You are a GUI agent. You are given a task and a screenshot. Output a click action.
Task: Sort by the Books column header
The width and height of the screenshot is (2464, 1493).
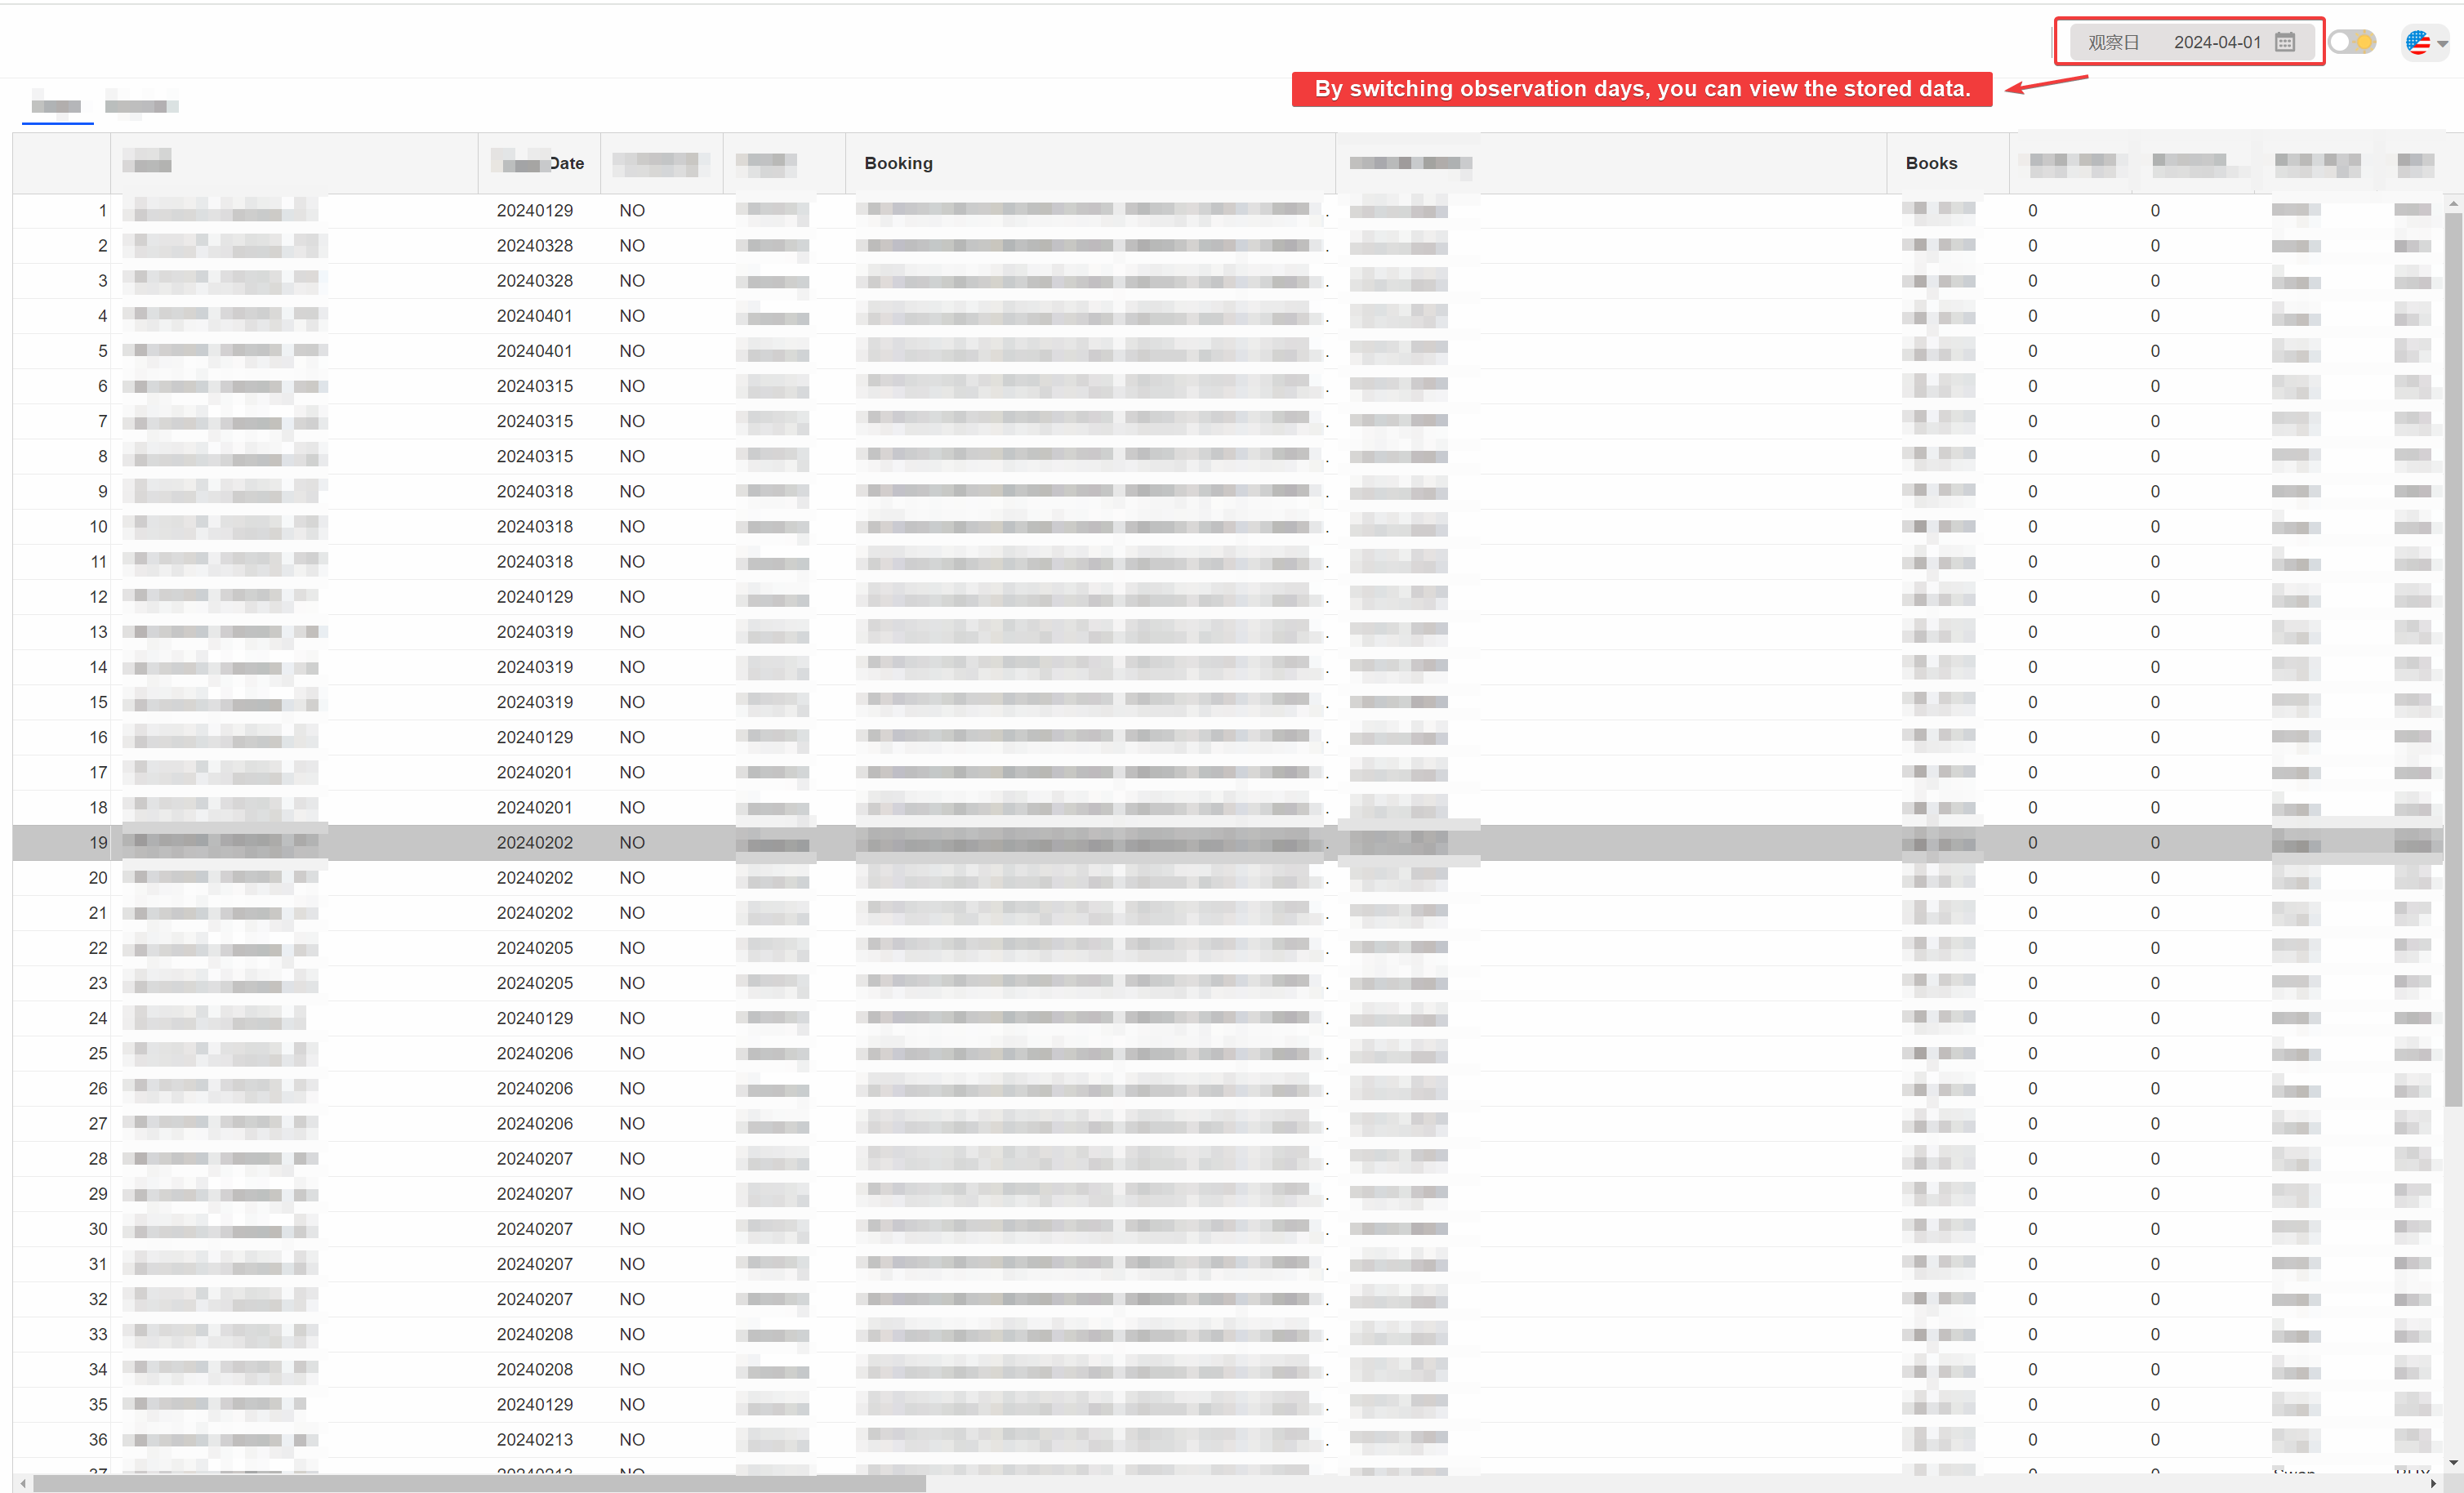pyautogui.click(x=1931, y=163)
